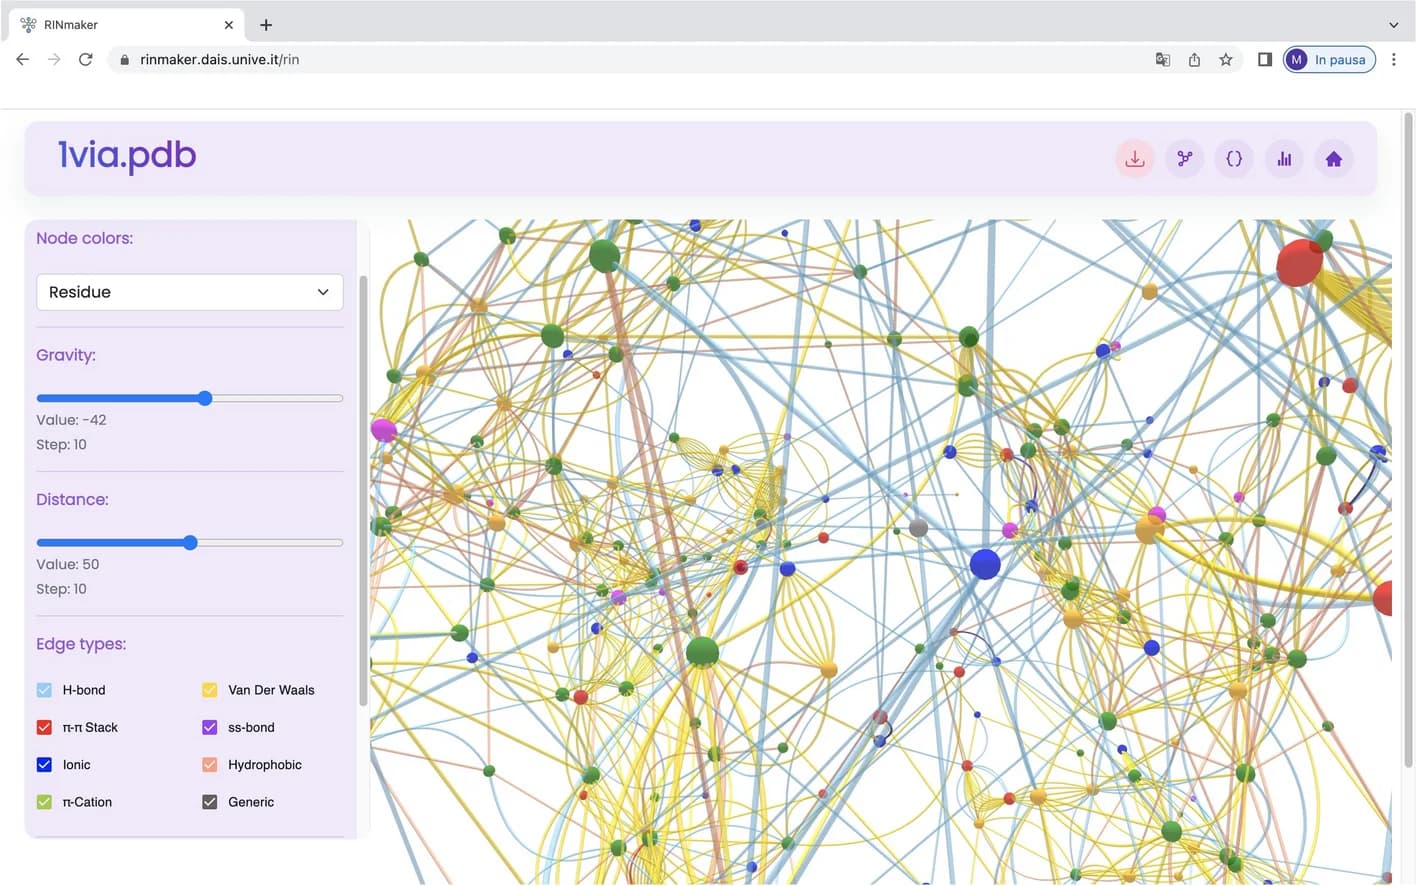Click the 'Distance:' label
This screenshot has height=886, width=1416.
click(72, 499)
